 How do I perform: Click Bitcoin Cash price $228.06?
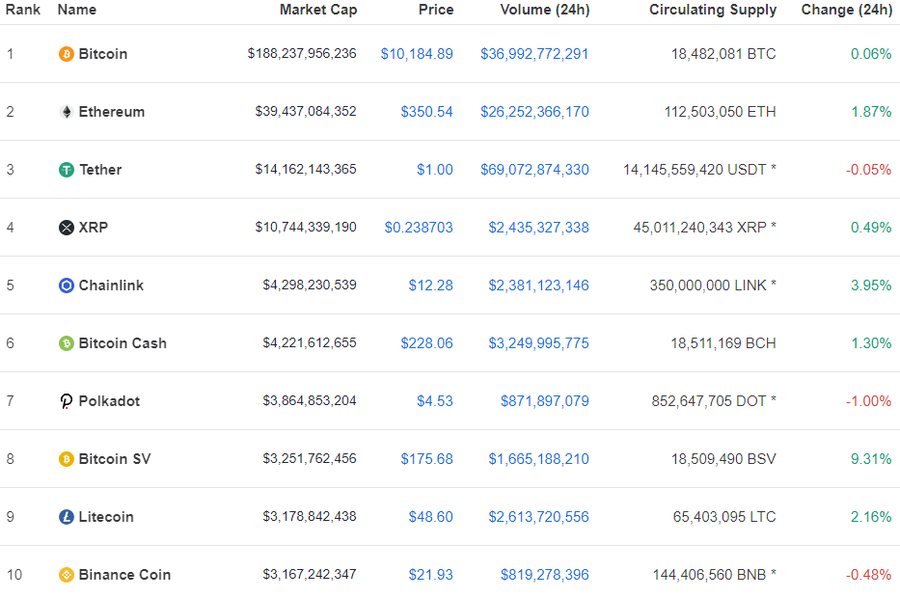pyautogui.click(x=426, y=343)
